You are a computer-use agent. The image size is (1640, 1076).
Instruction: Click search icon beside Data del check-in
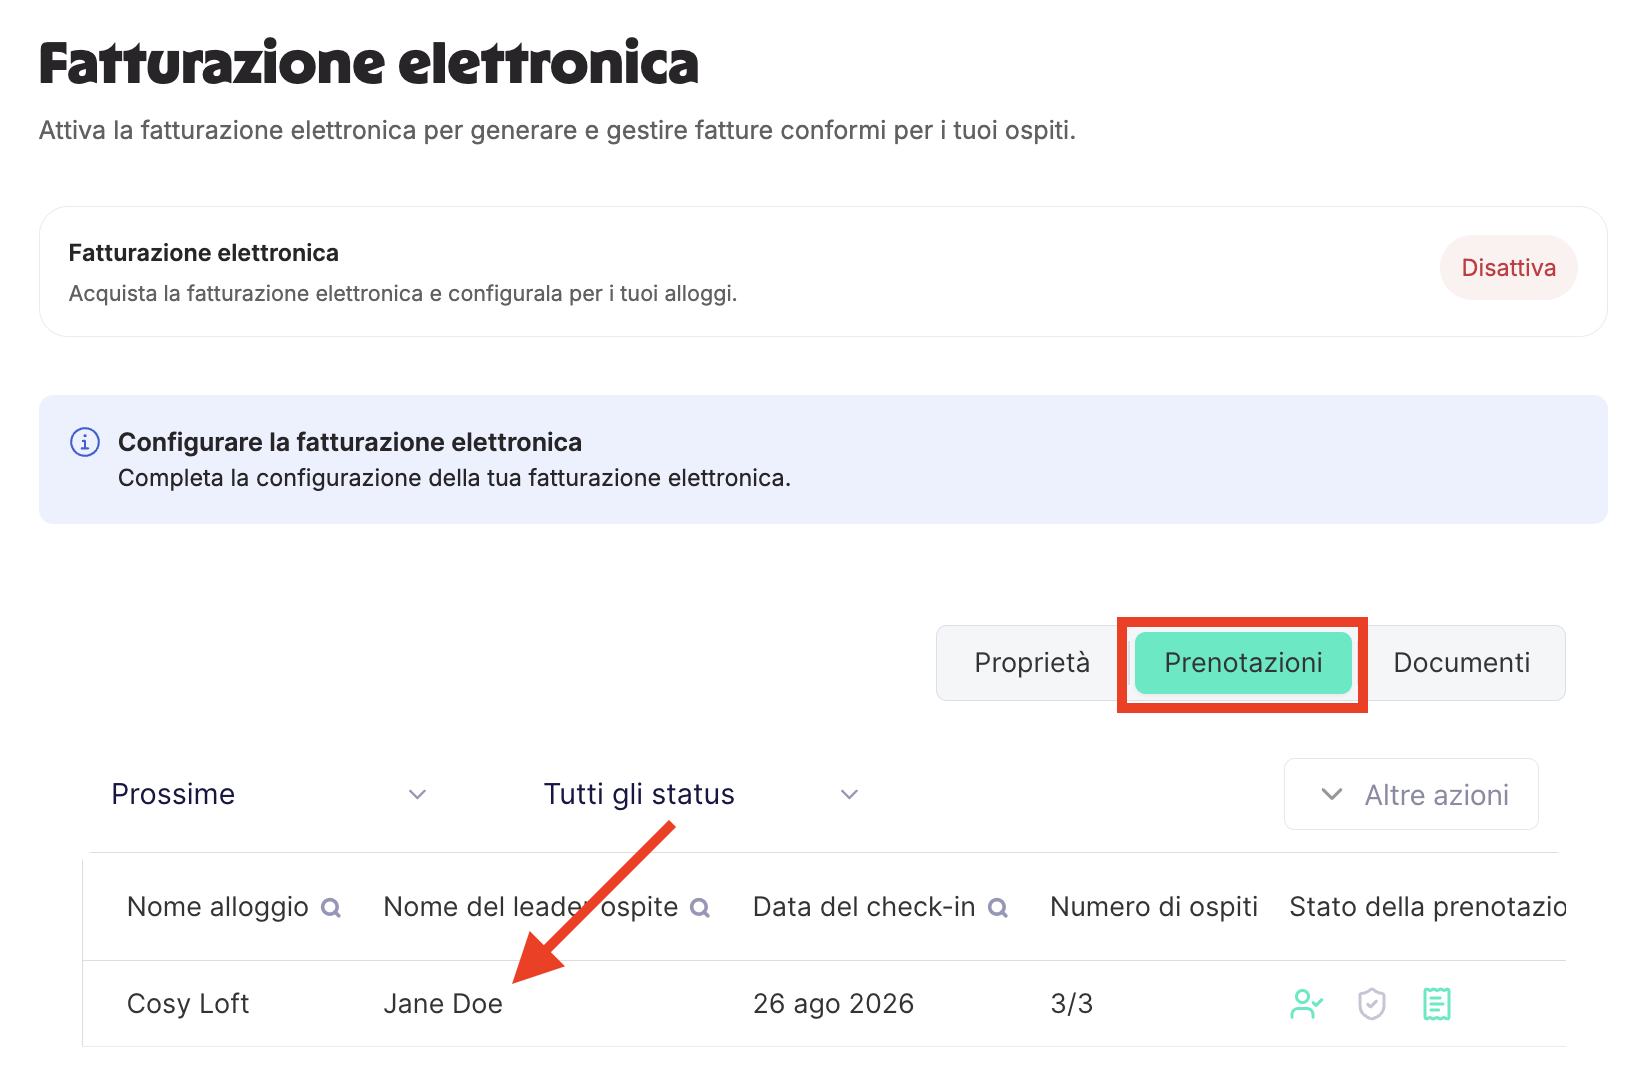(998, 908)
